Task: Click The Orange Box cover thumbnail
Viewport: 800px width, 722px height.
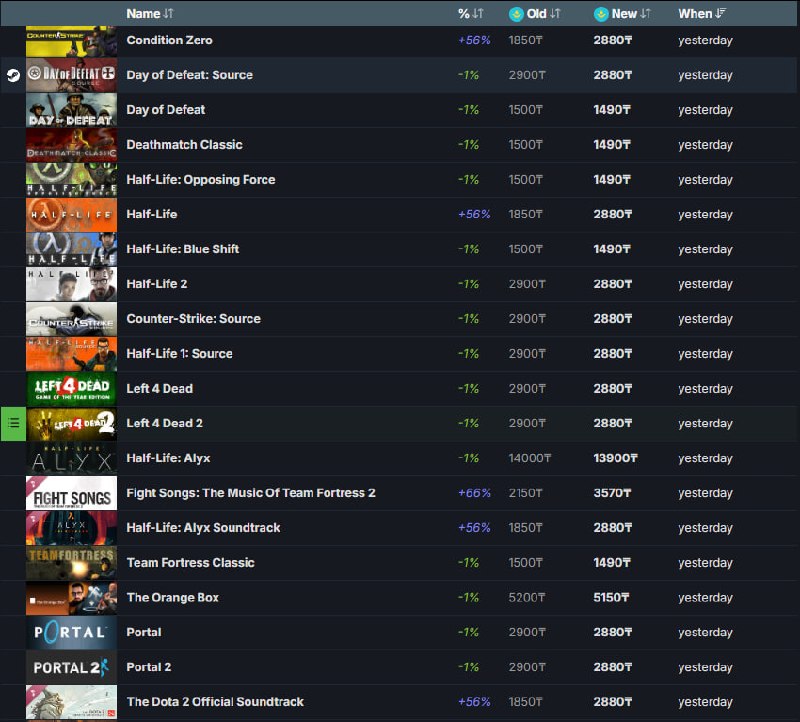Action: (x=71, y=597)
